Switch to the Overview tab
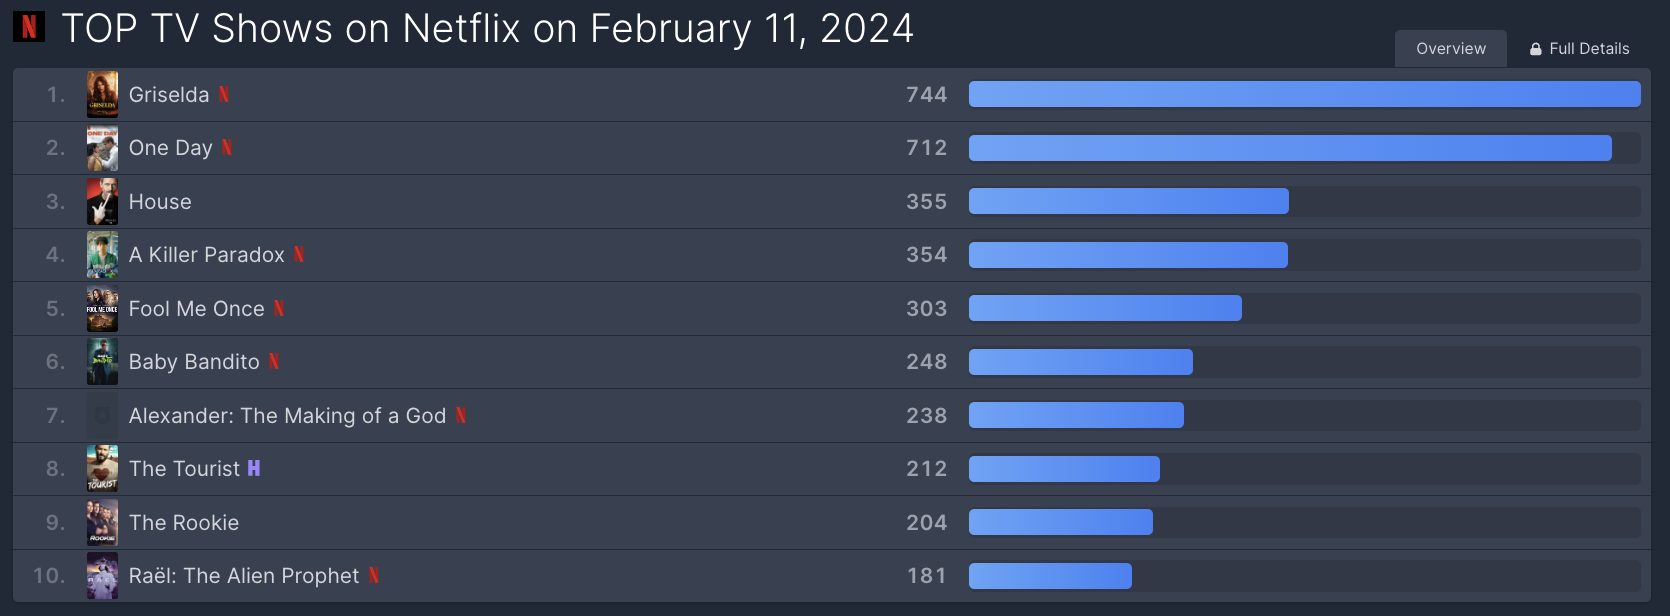The width and height of the screenshot is (1670, 616). tap(1451, 49)
